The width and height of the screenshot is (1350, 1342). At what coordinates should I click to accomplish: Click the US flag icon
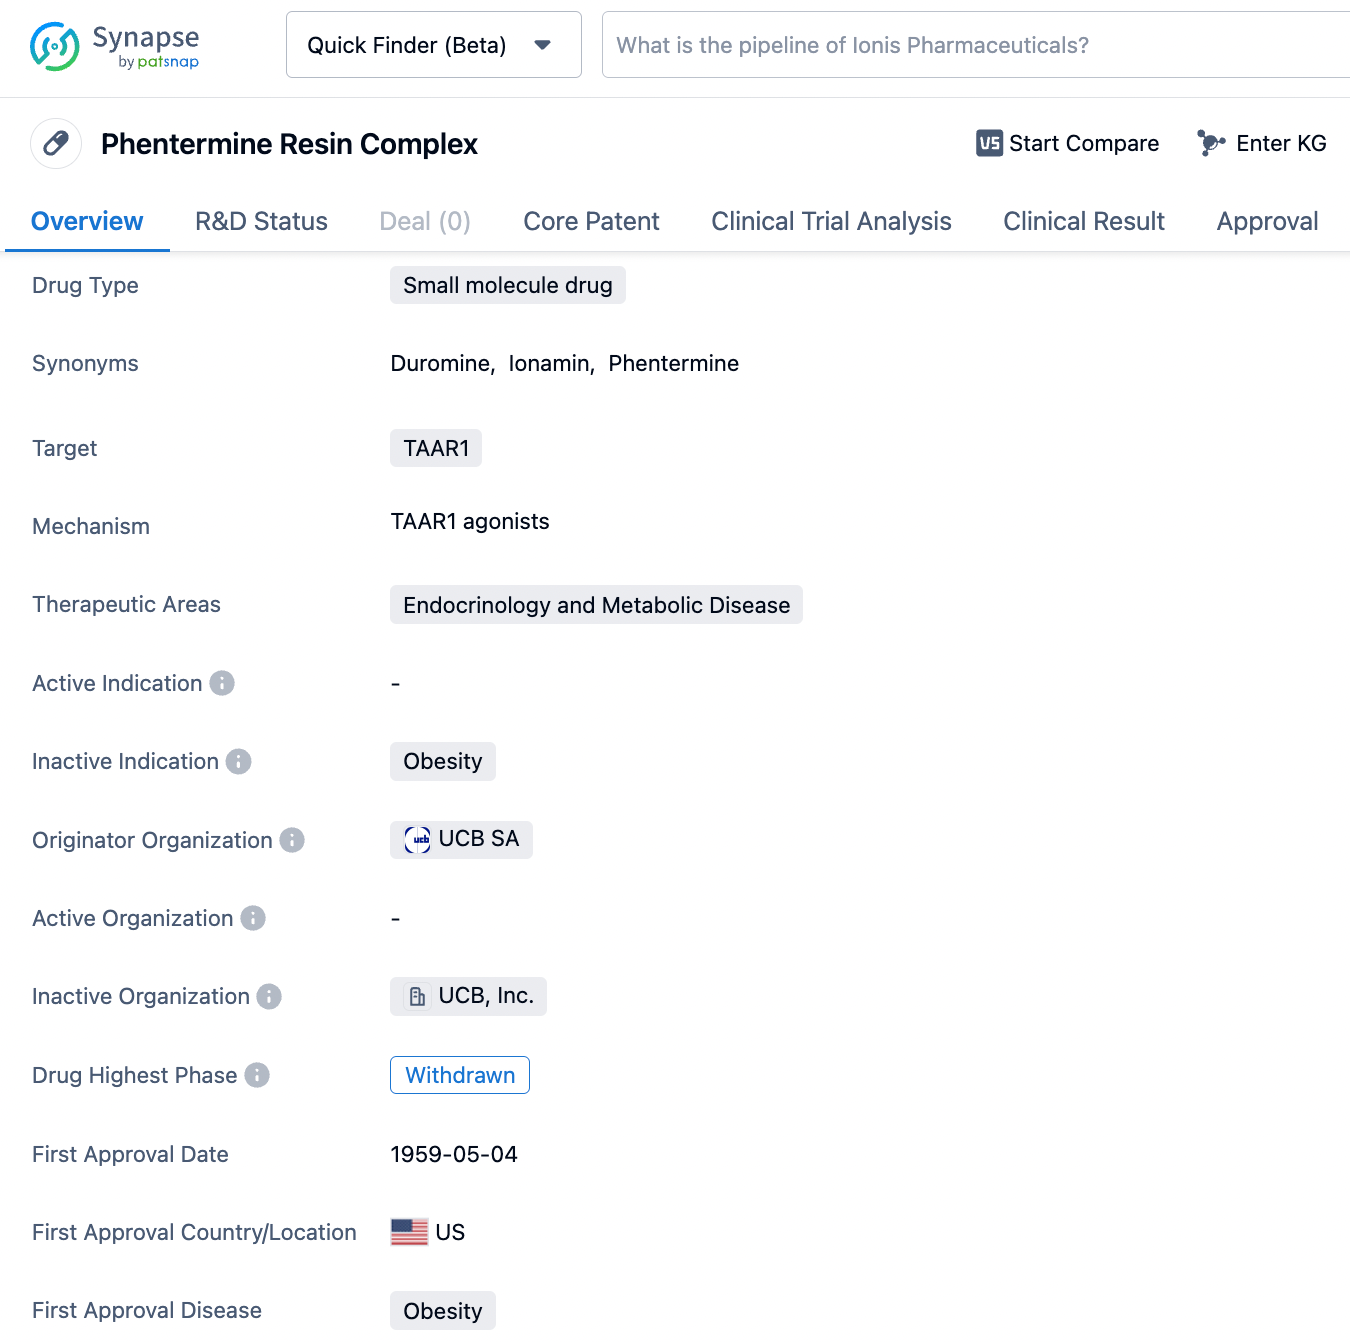pyautogui.click(x=409, y=1232)
